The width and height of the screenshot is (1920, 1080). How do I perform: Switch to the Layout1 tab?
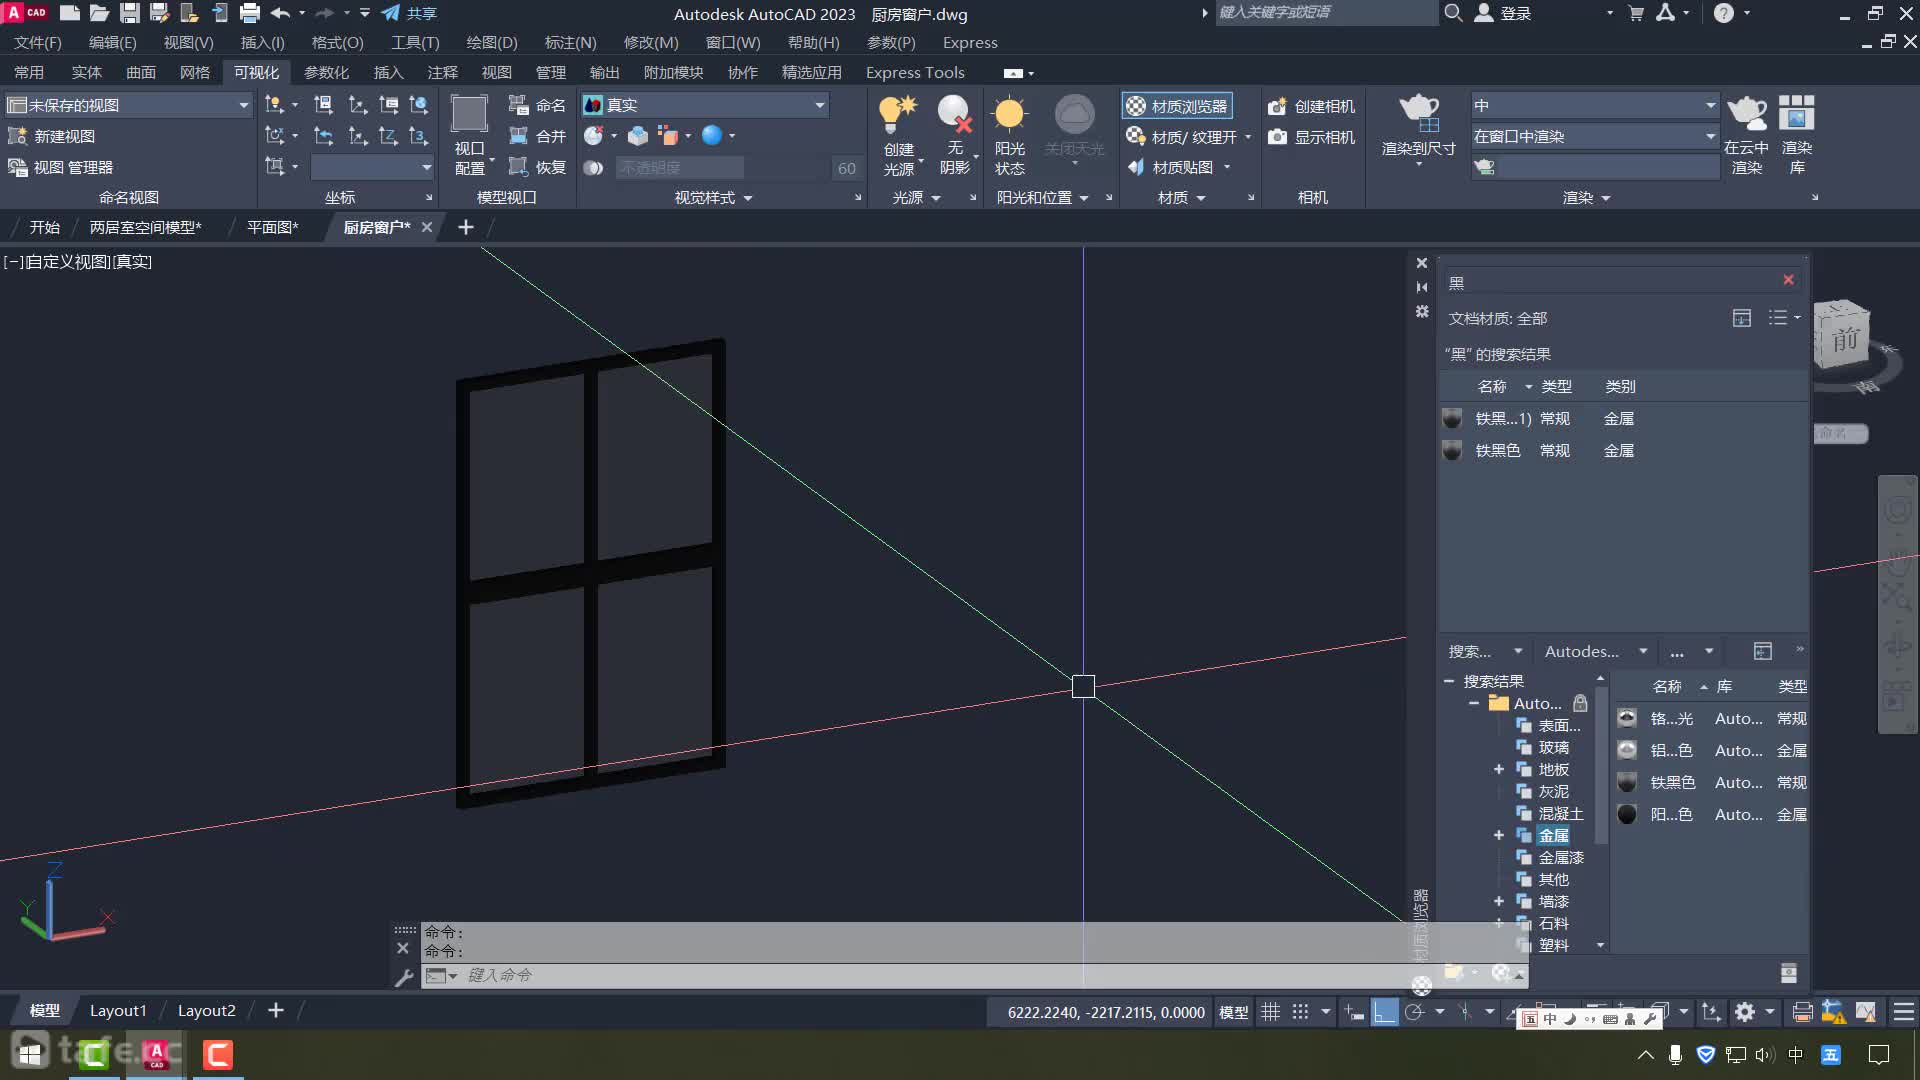tap(118, 1011)
